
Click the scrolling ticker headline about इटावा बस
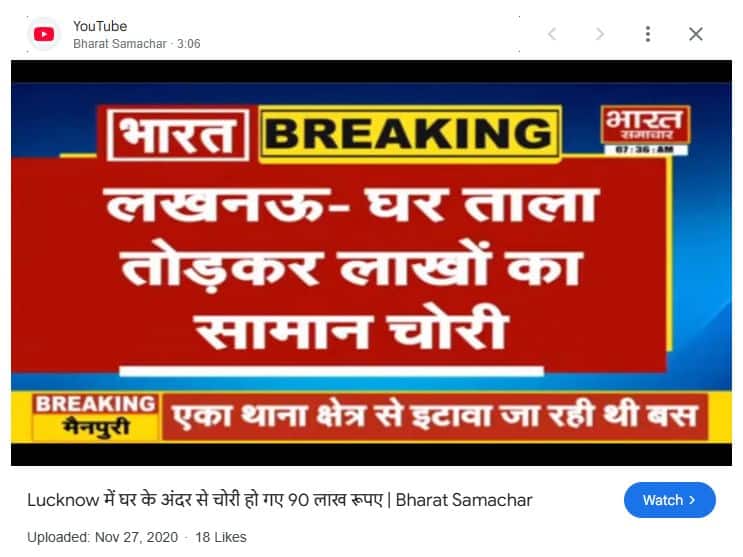pos(435,417)
